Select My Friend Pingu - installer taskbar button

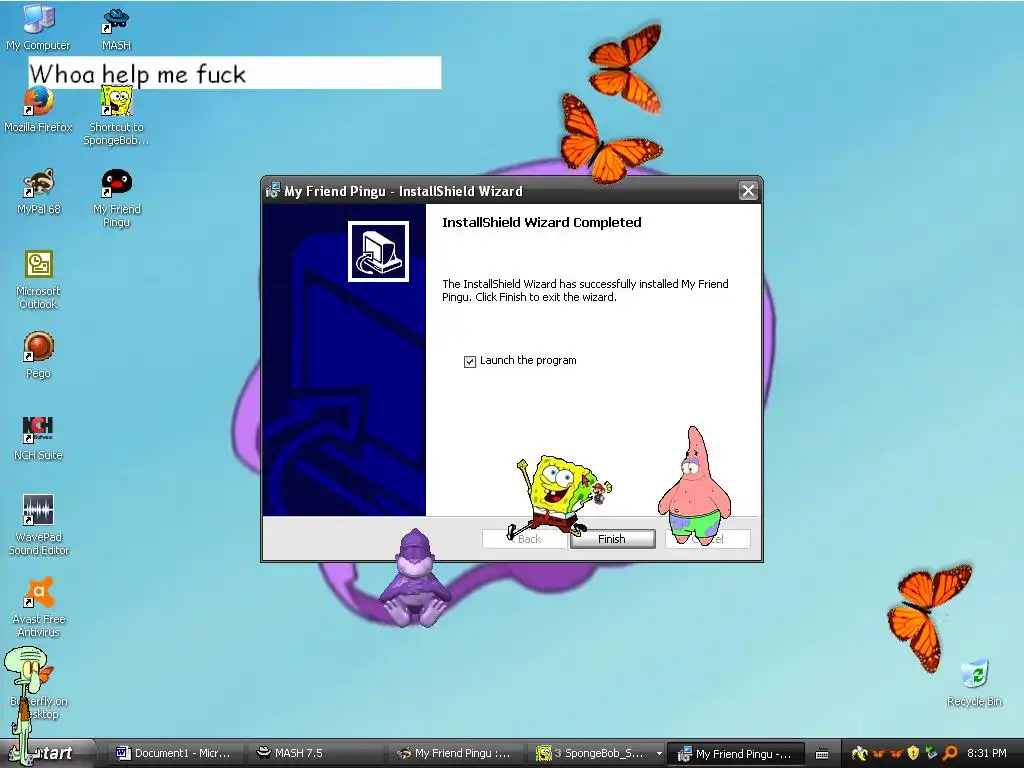coord(735,754)
